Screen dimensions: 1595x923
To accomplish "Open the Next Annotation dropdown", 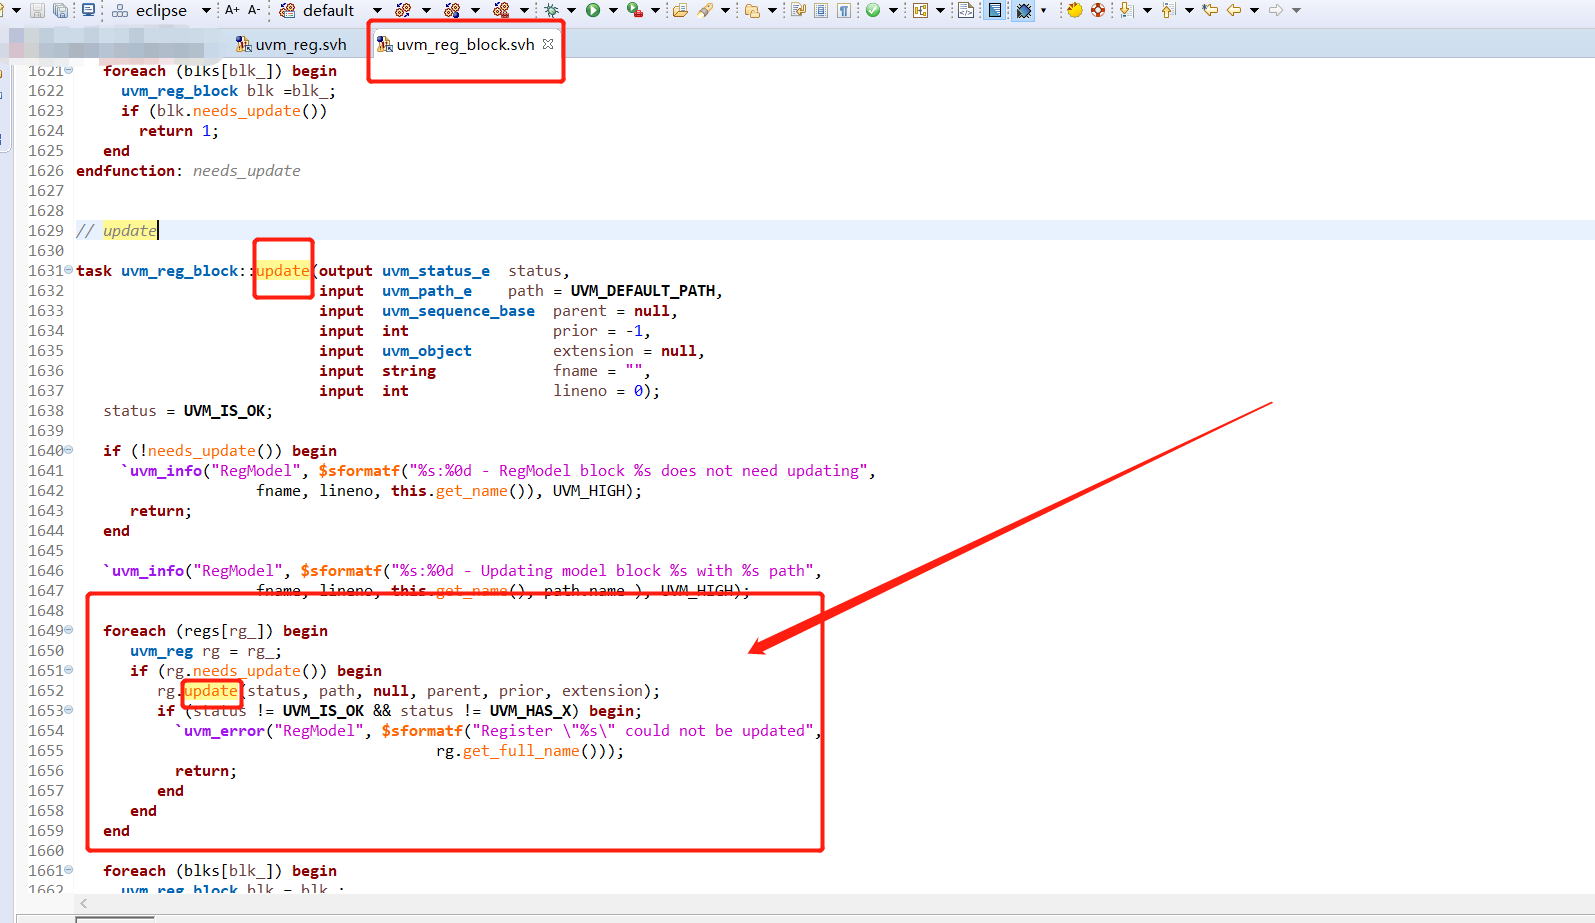I will point(1147,10).
